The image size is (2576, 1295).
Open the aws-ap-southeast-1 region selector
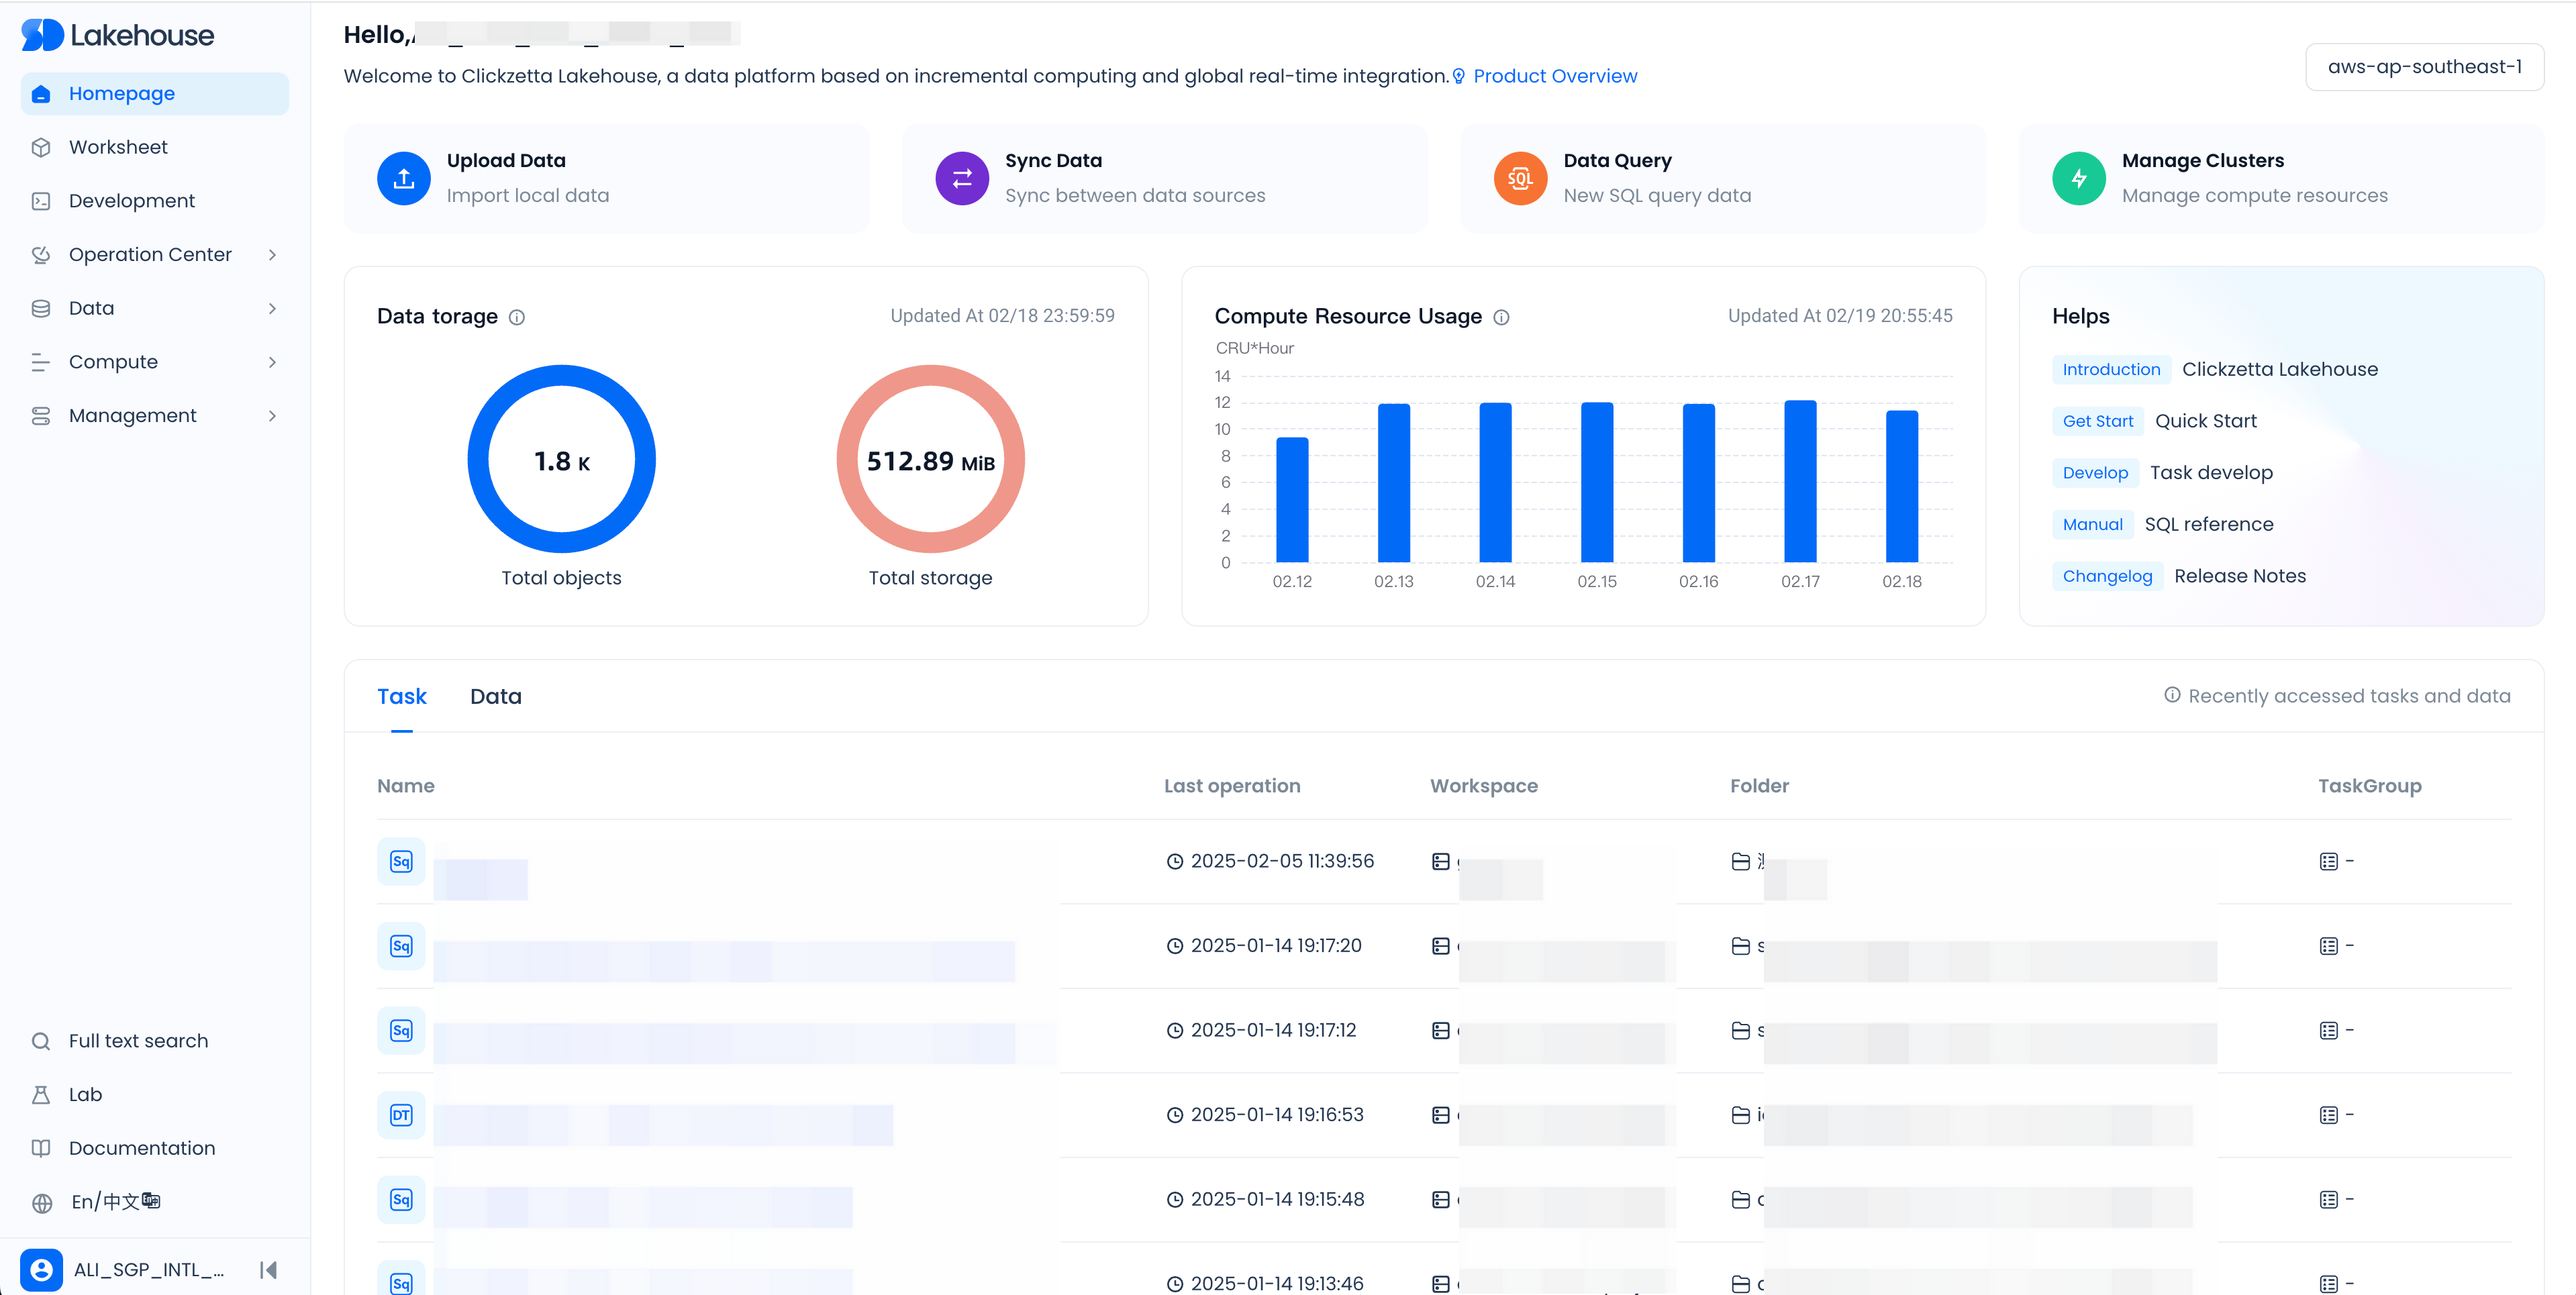coord(2424,67)
